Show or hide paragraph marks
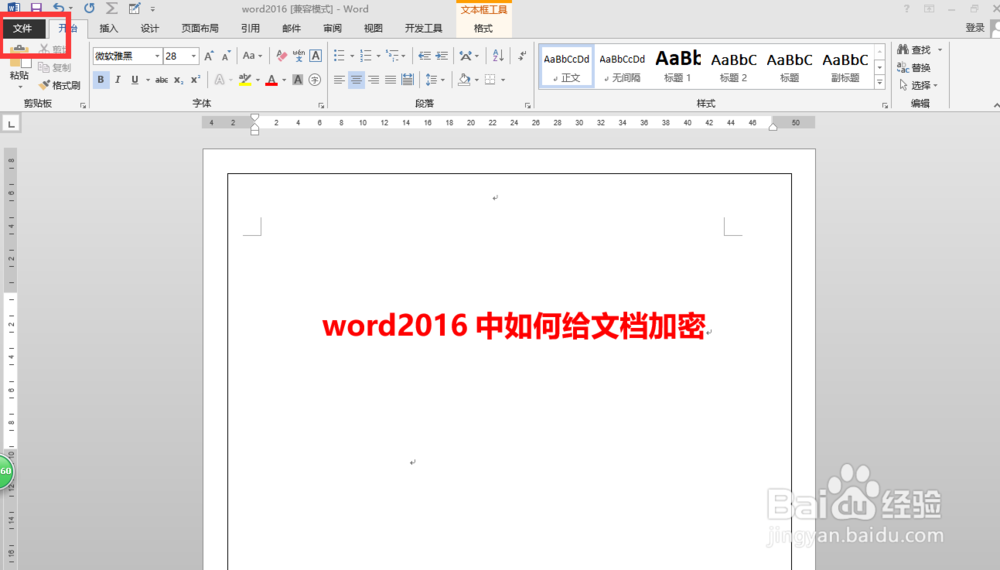Image resolution: width=1000 pixels, height=570 pixels. click(x=522, y=56)
